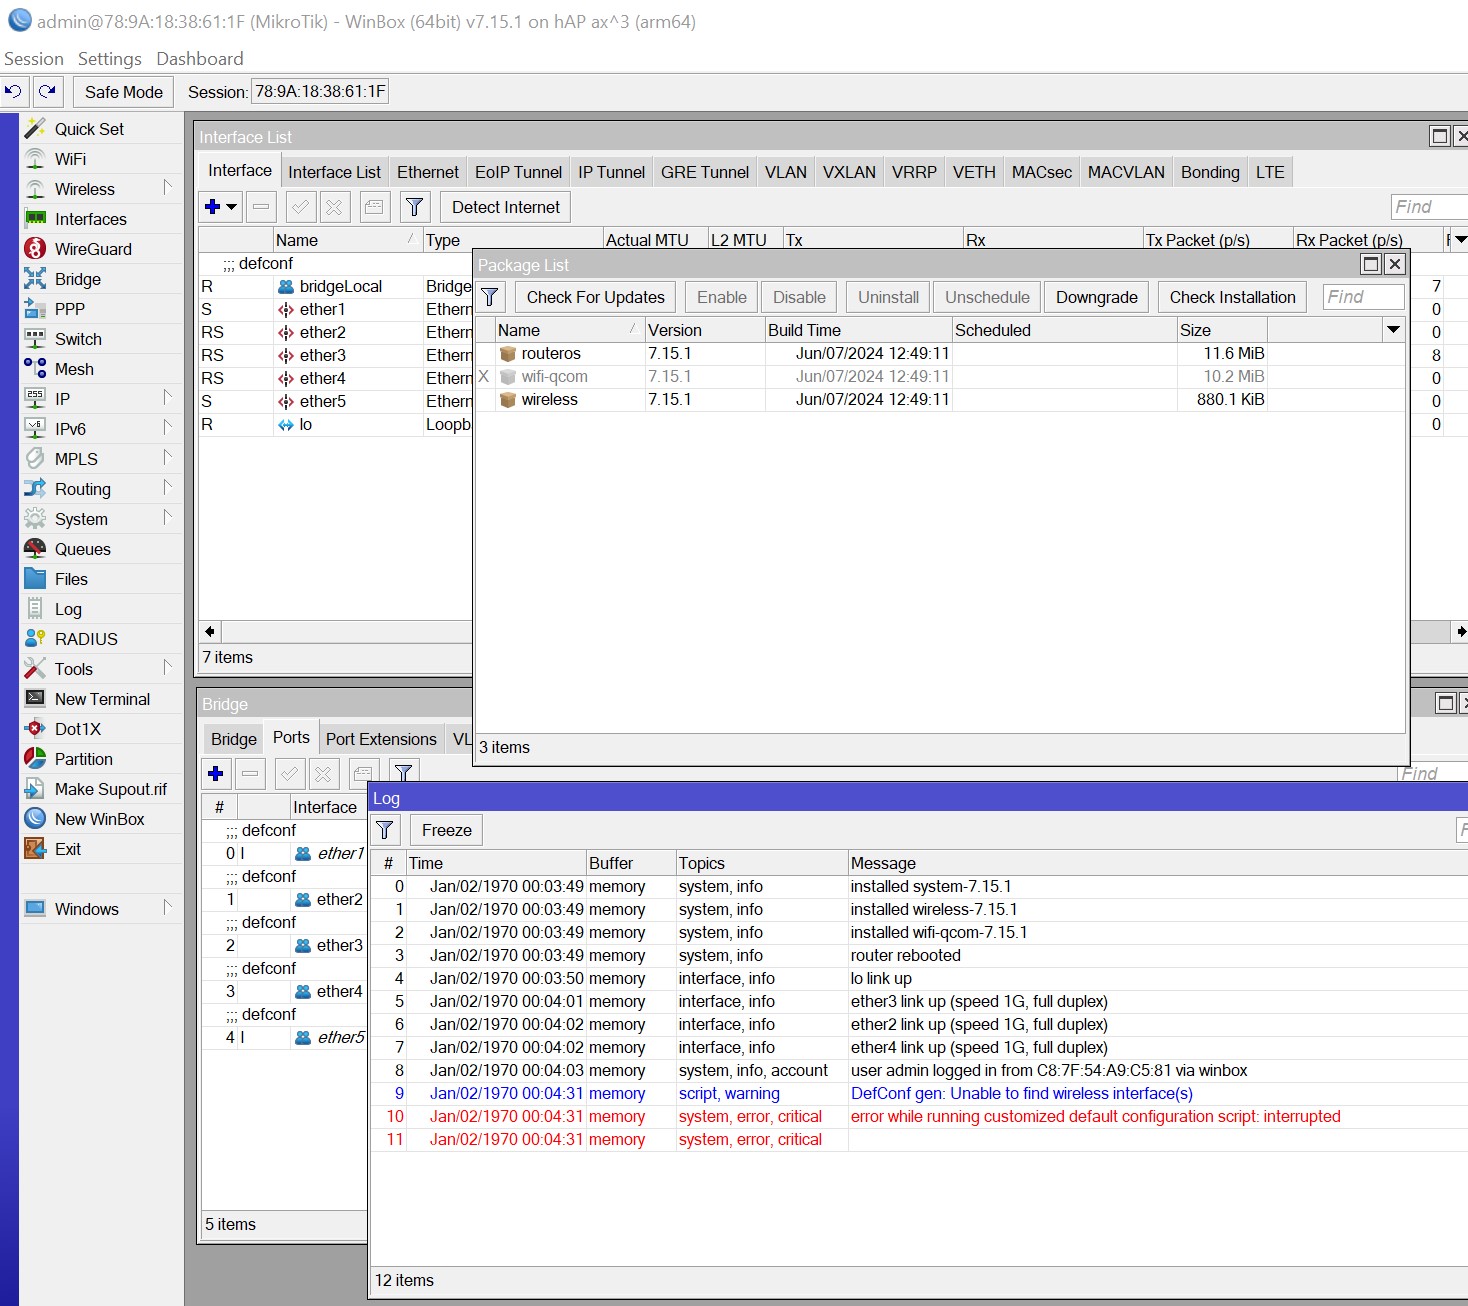Click the Package List filter icon
Screen dimensions: 1468x1306
click(x=490, y=297)
